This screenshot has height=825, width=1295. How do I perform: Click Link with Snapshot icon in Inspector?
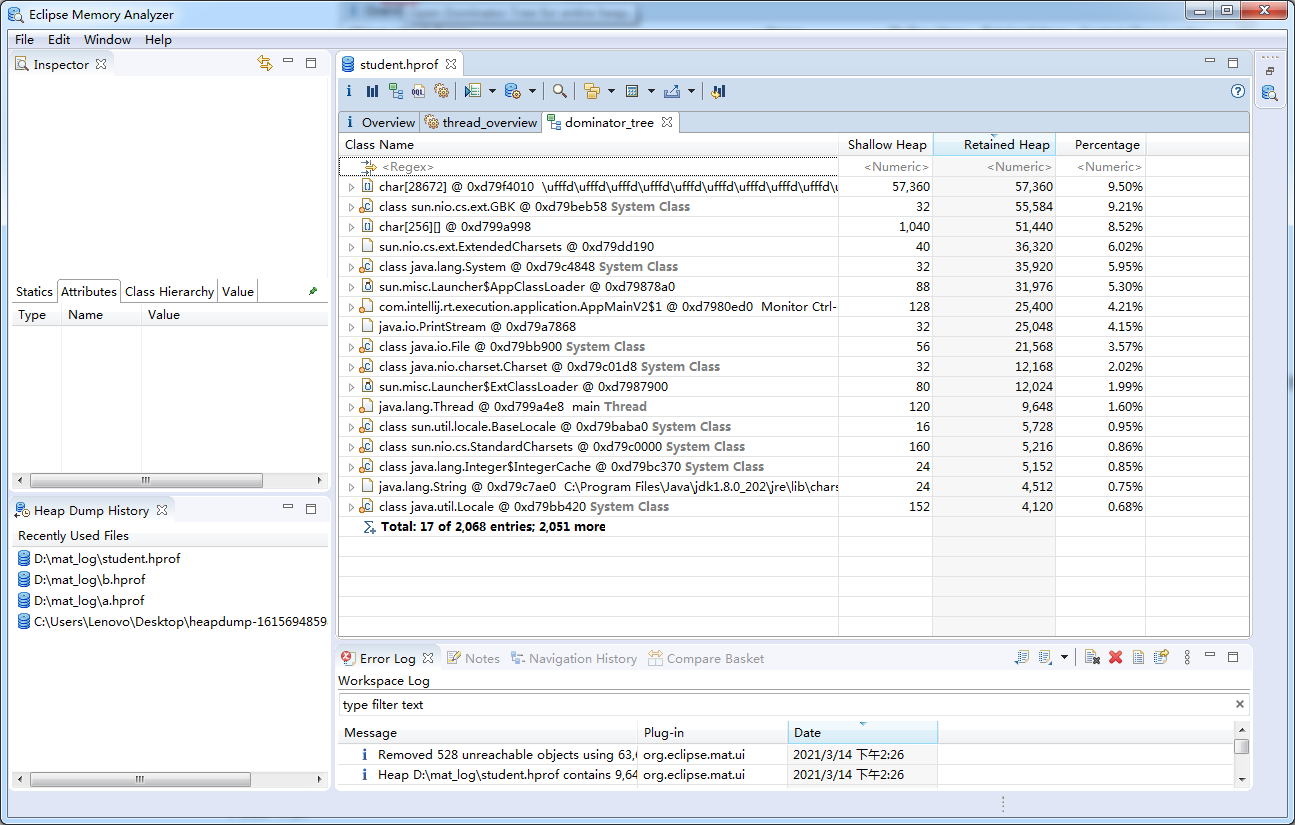point(265,63)
